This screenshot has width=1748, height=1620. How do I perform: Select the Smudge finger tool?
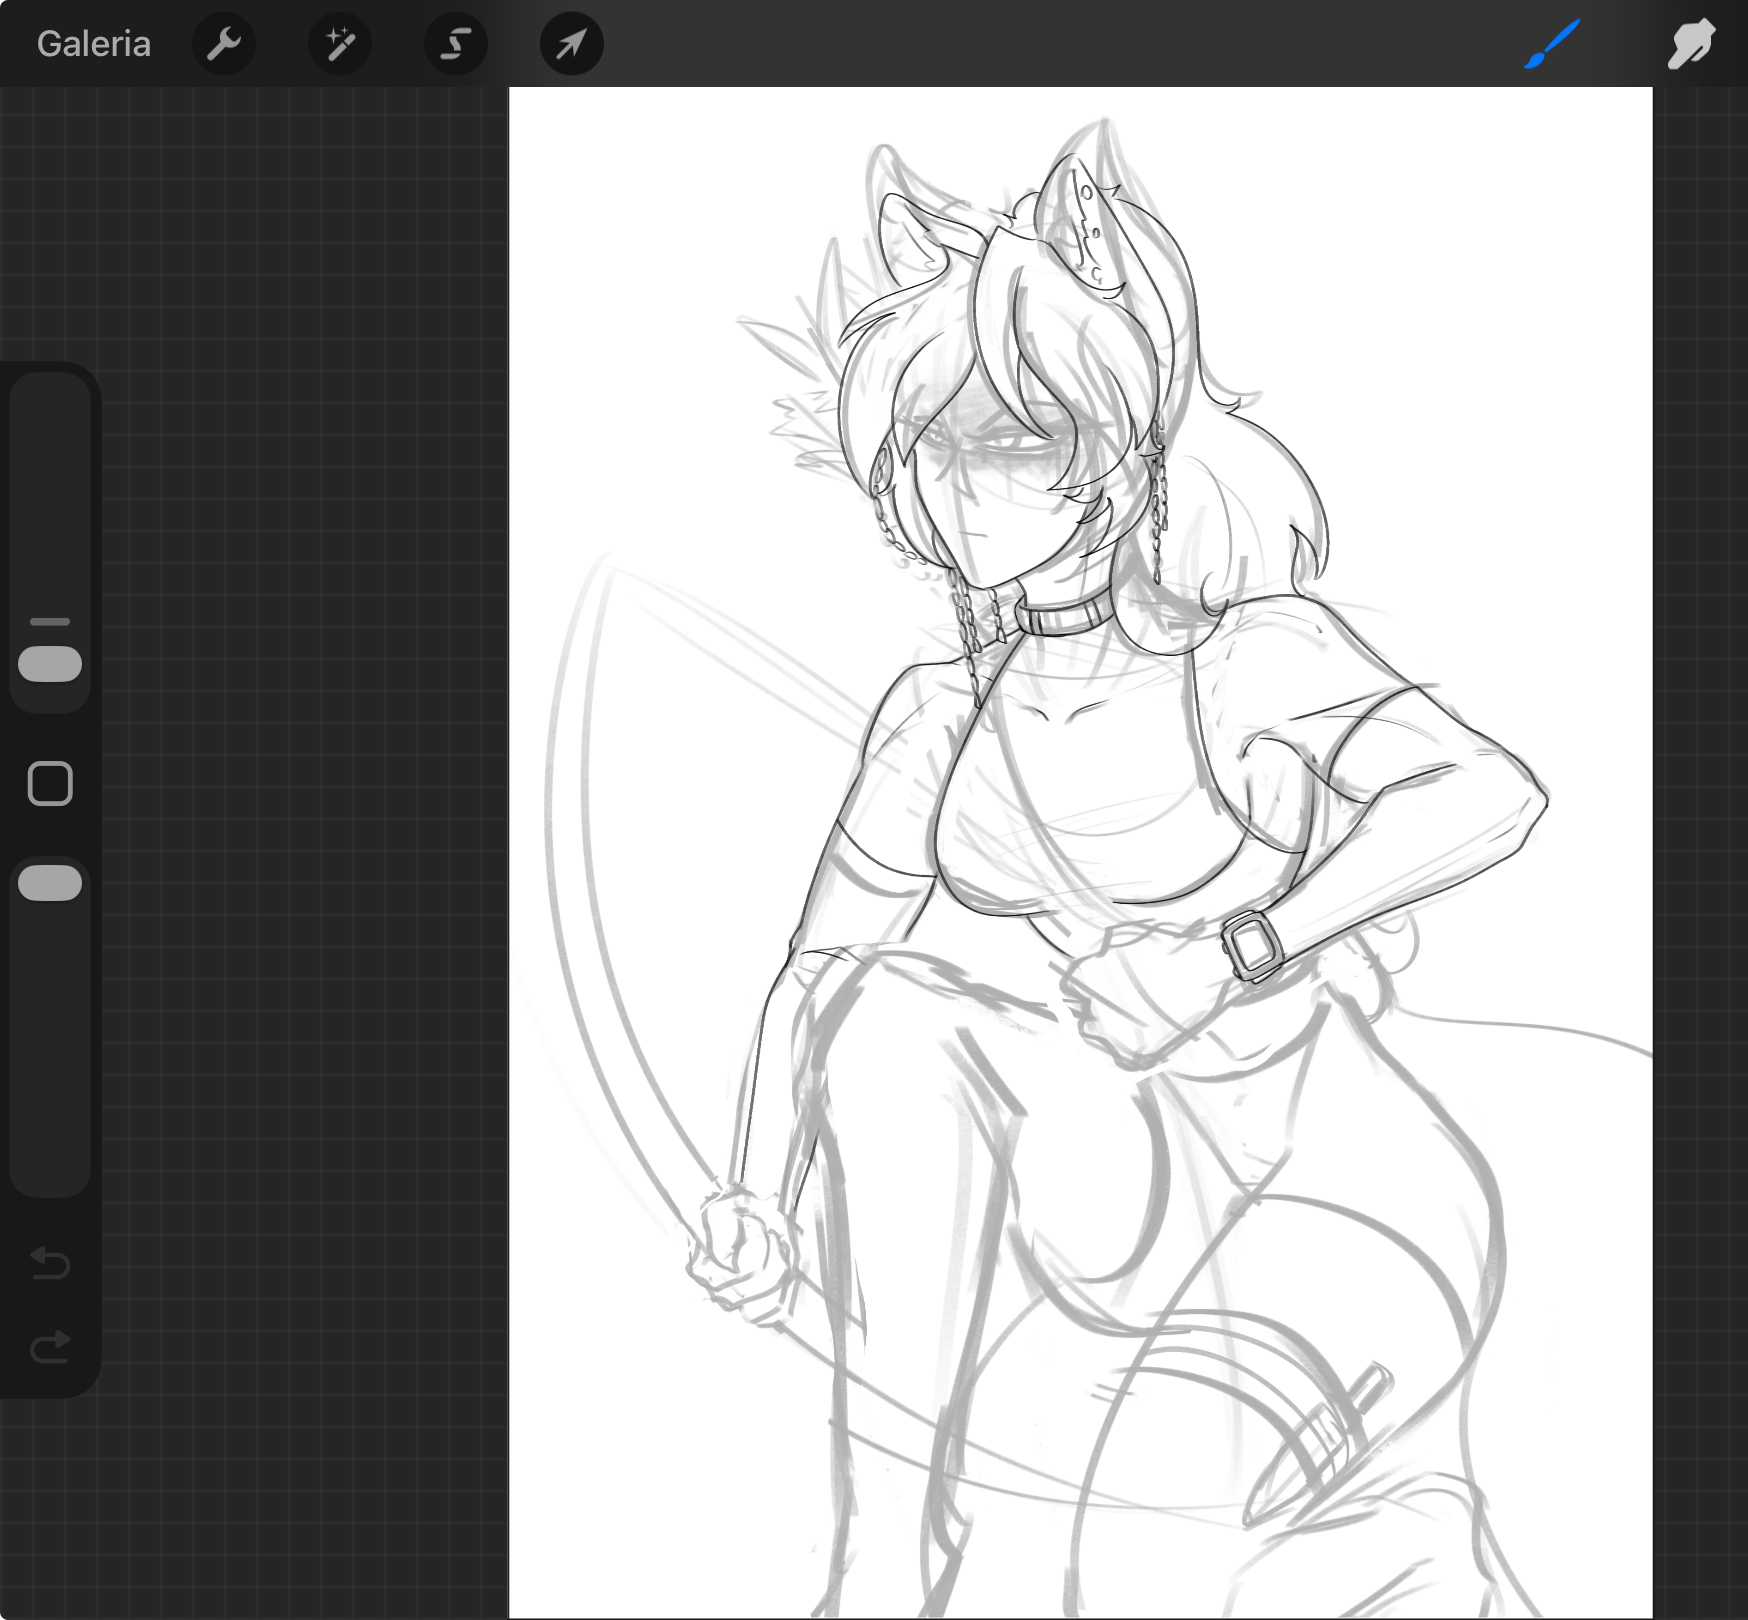tap(1690, 44)
